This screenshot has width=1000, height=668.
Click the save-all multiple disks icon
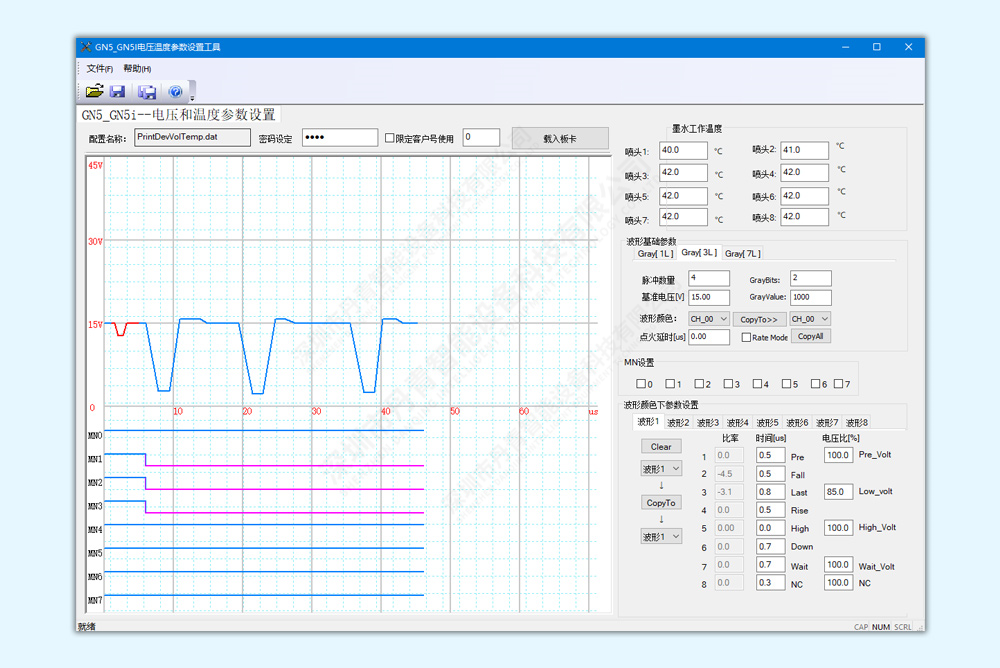(x=147, y=92)
